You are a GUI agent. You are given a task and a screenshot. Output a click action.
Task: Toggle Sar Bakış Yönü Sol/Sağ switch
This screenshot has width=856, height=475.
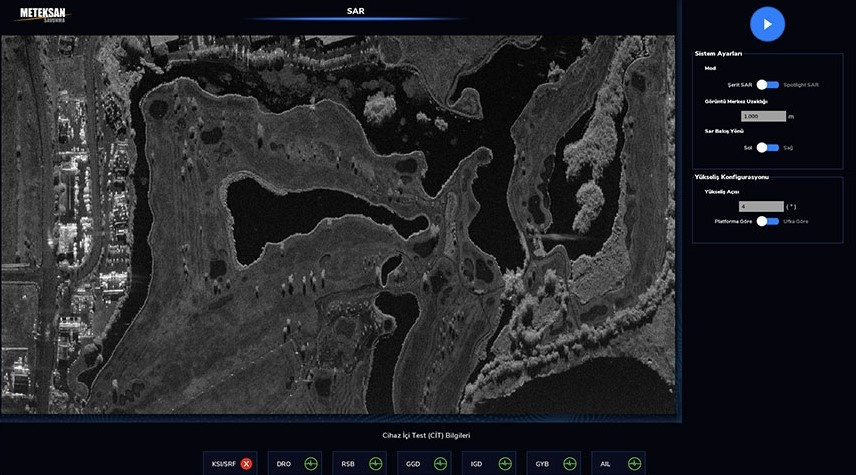[767, 147]
